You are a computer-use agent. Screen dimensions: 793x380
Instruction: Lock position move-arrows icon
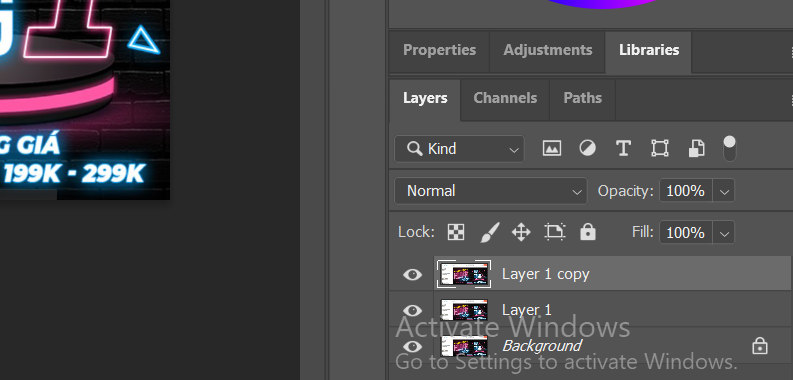[x=521, y=232]
